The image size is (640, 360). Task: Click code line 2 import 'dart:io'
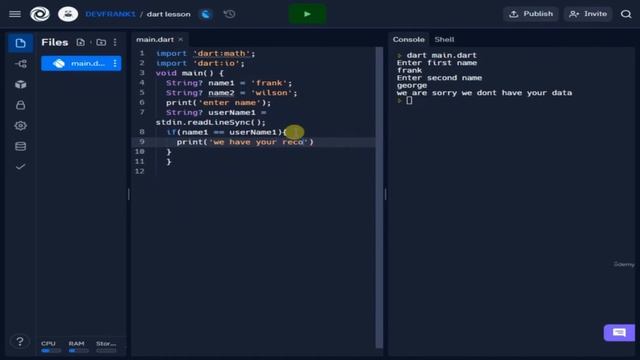(x=200, y=63)
